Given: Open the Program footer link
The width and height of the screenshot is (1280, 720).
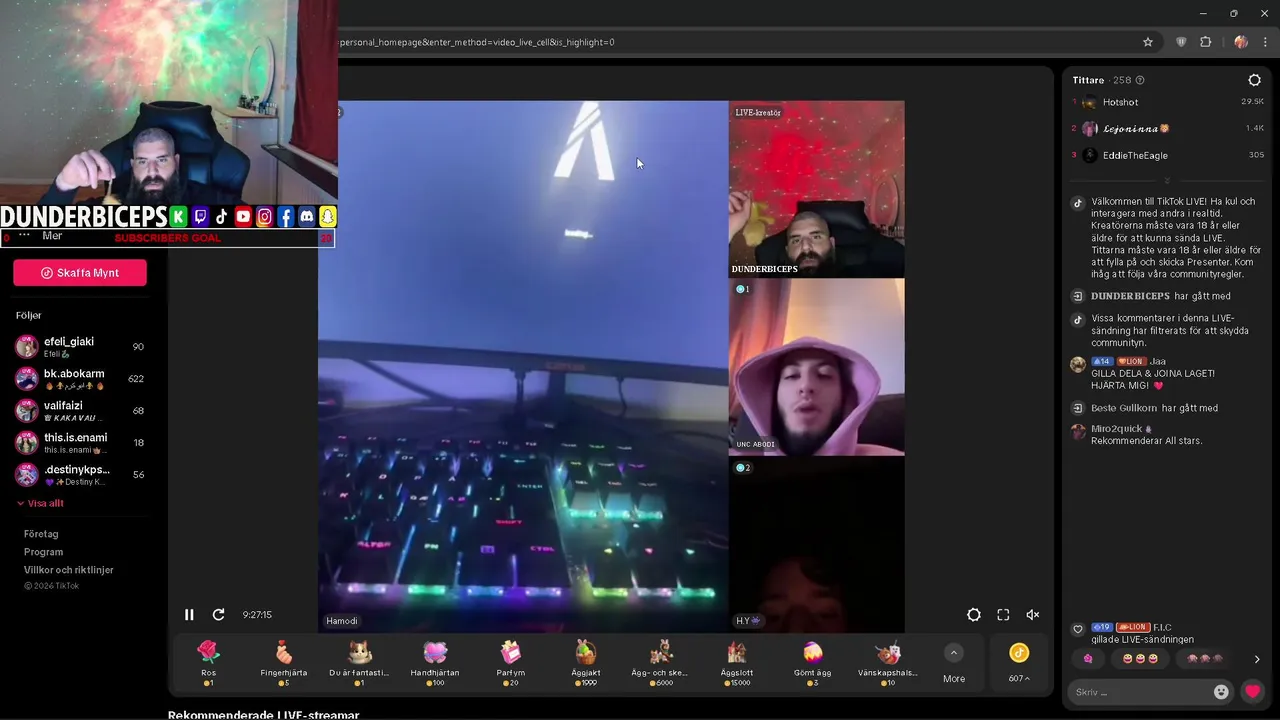Looking at the screenshot, I should click(43, 552).
